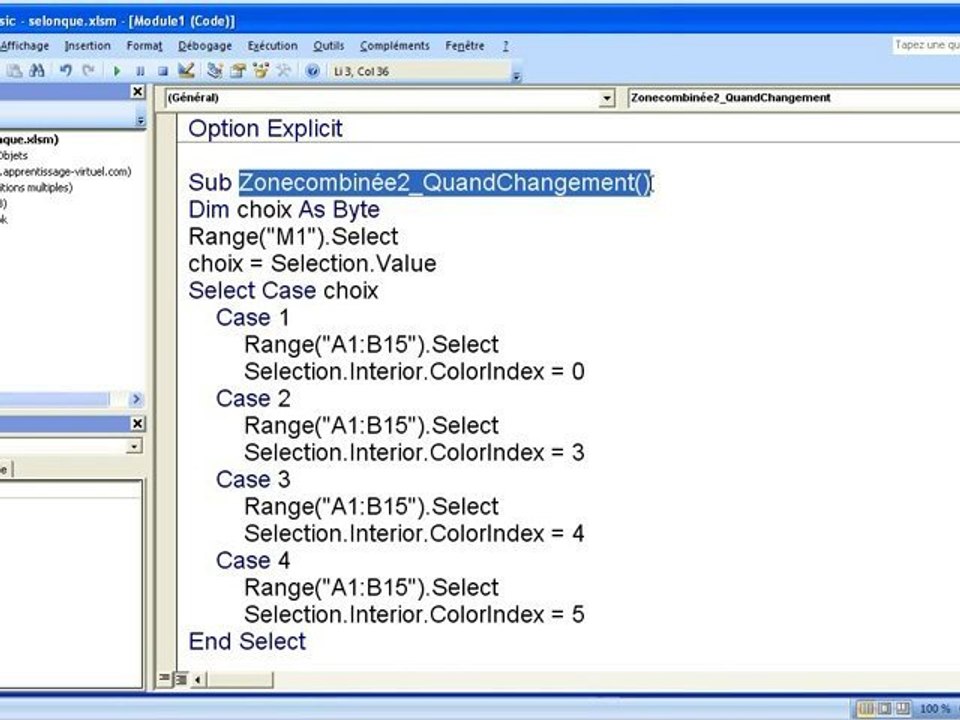
Task: Click the ColorIndex = 0 line
Action: (414, 372)
